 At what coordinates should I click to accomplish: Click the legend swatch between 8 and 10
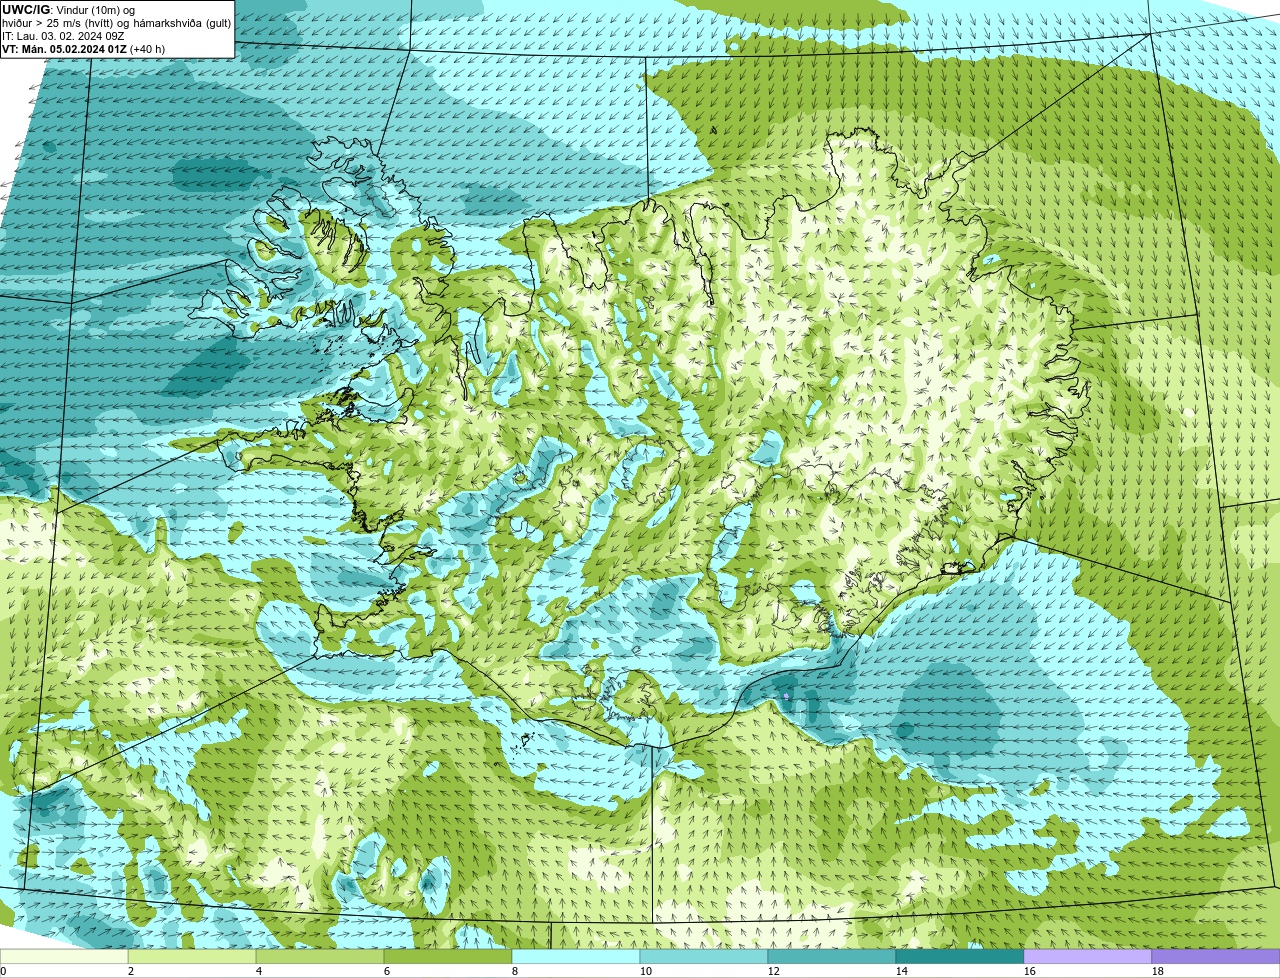click(576, 957)
